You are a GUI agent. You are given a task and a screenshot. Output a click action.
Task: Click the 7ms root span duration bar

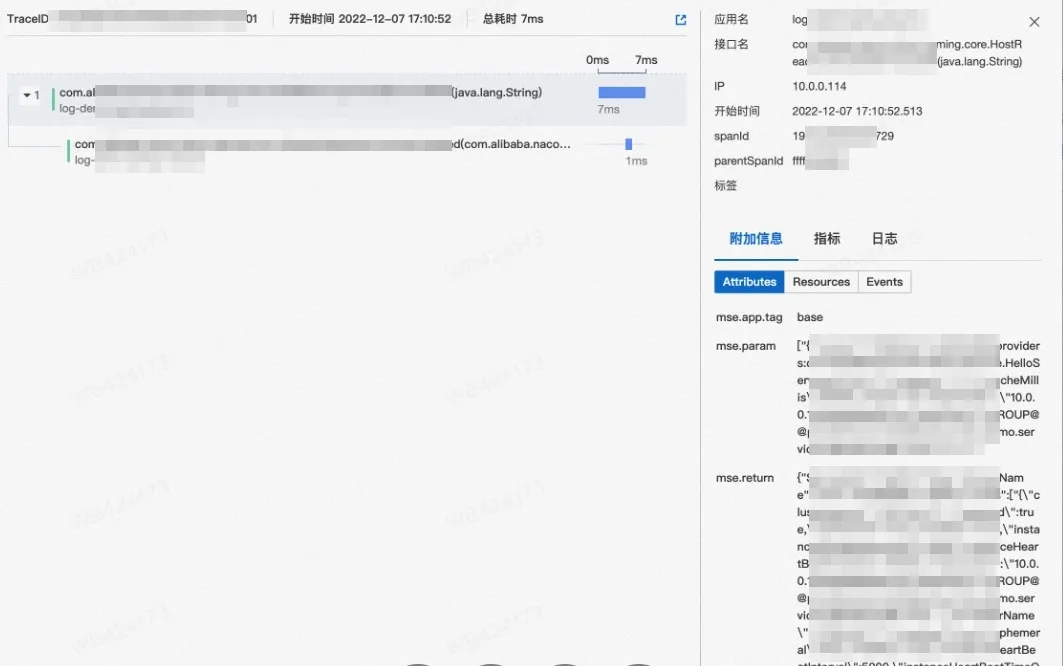[x=622, y=93]
